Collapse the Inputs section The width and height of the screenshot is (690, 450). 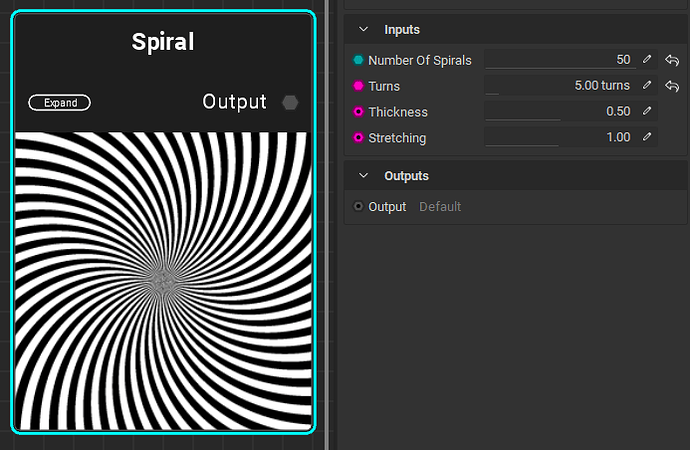tap(363, 30)
